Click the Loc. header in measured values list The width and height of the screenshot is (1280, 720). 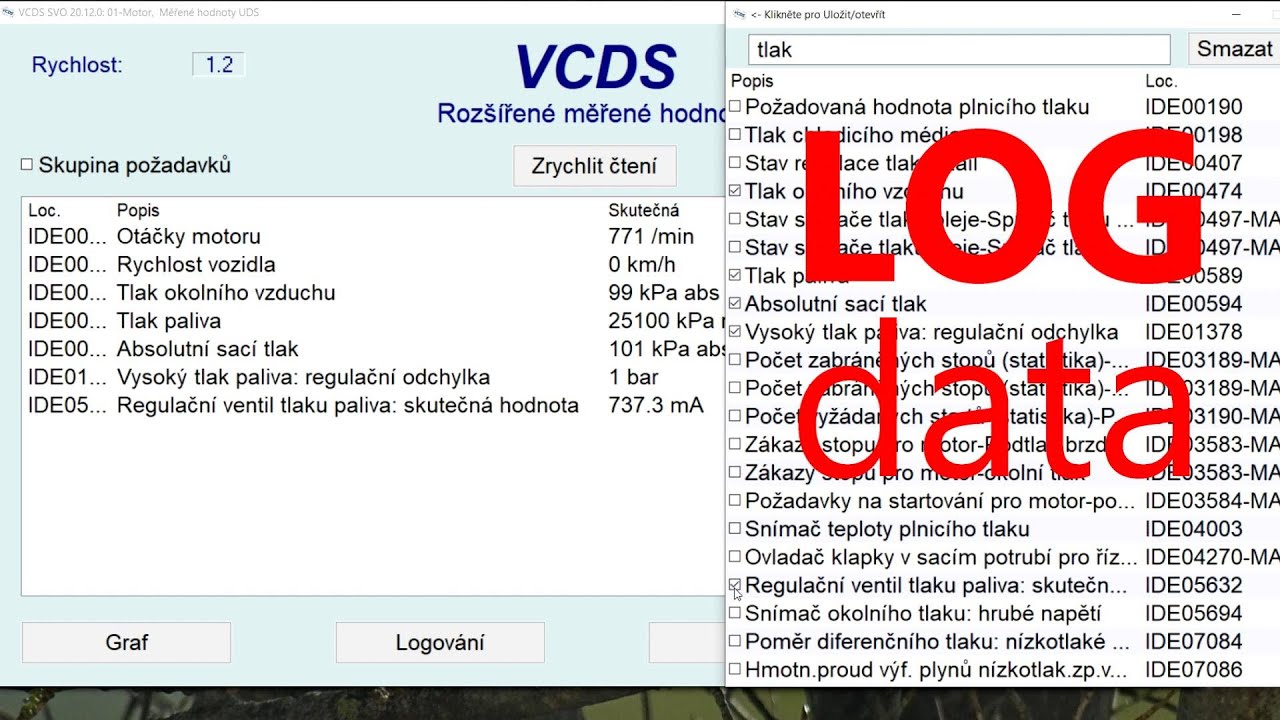click(45, 210)
